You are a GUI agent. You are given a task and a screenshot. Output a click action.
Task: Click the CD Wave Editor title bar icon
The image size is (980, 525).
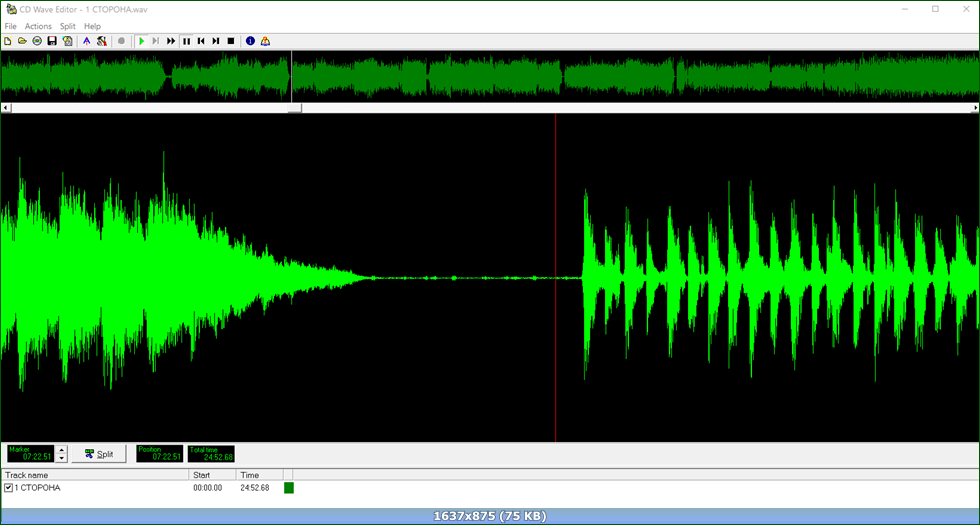(9, 9)
